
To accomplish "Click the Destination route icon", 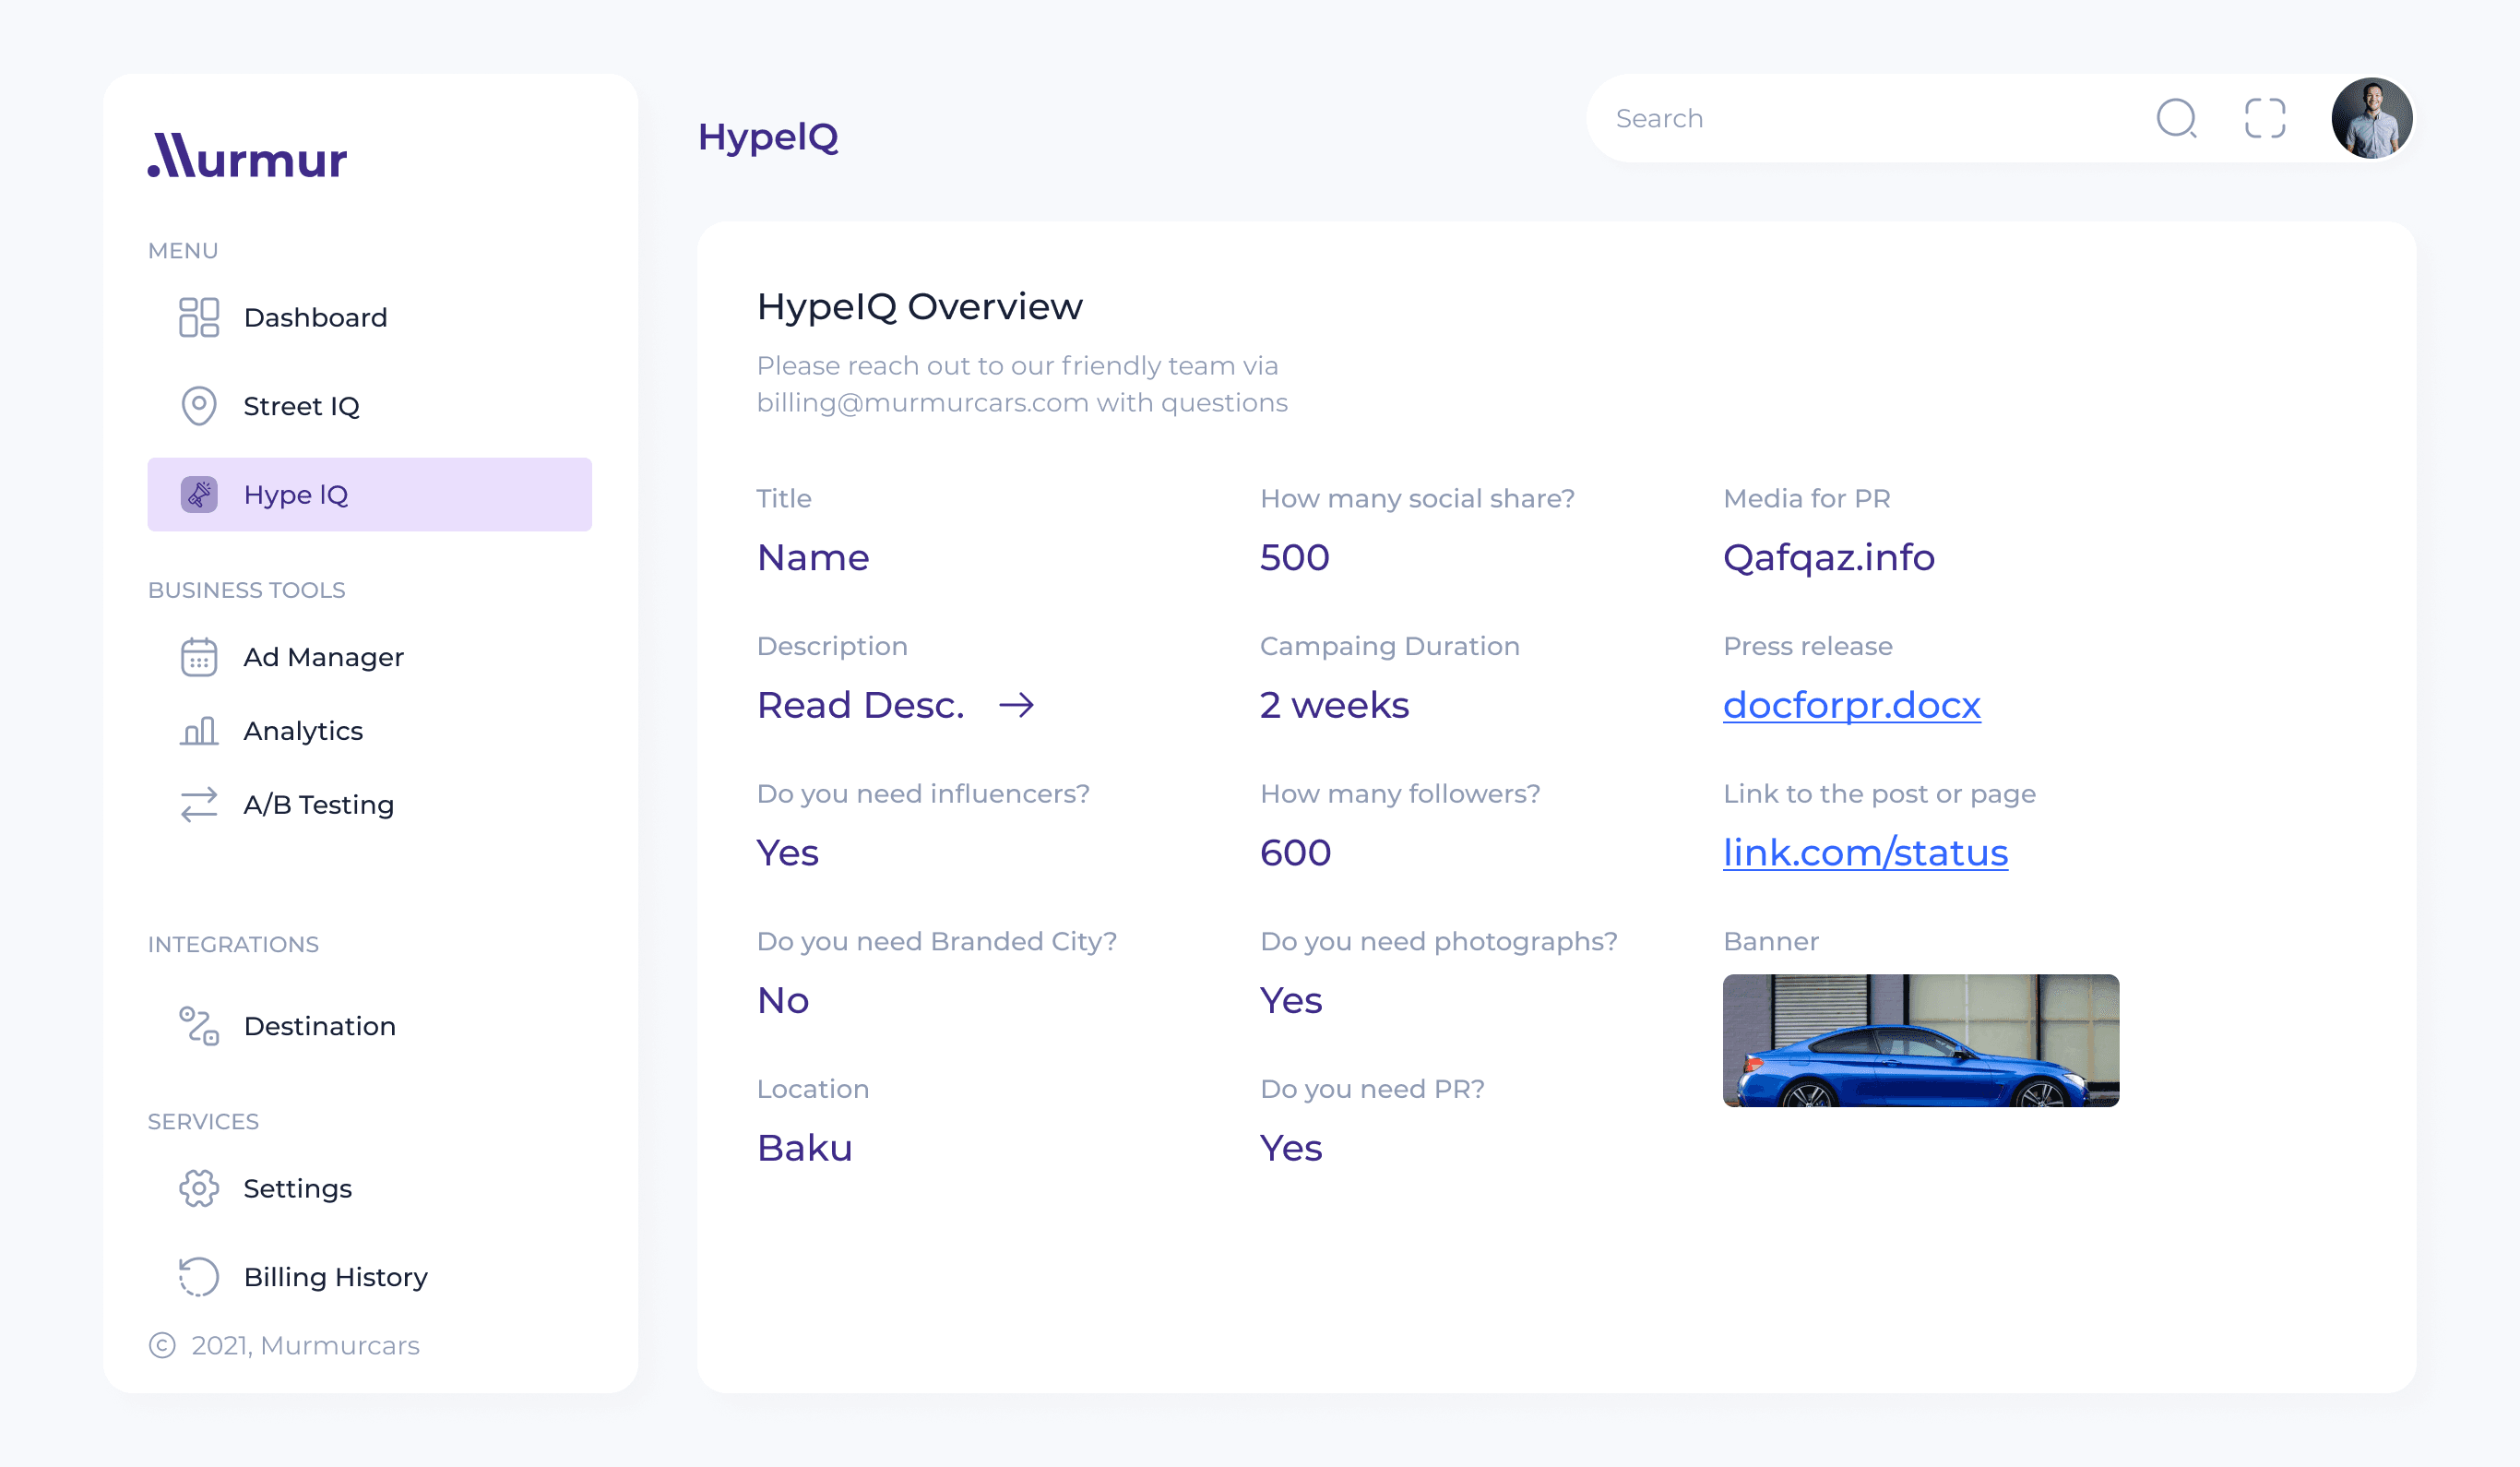I will 199,1026.
